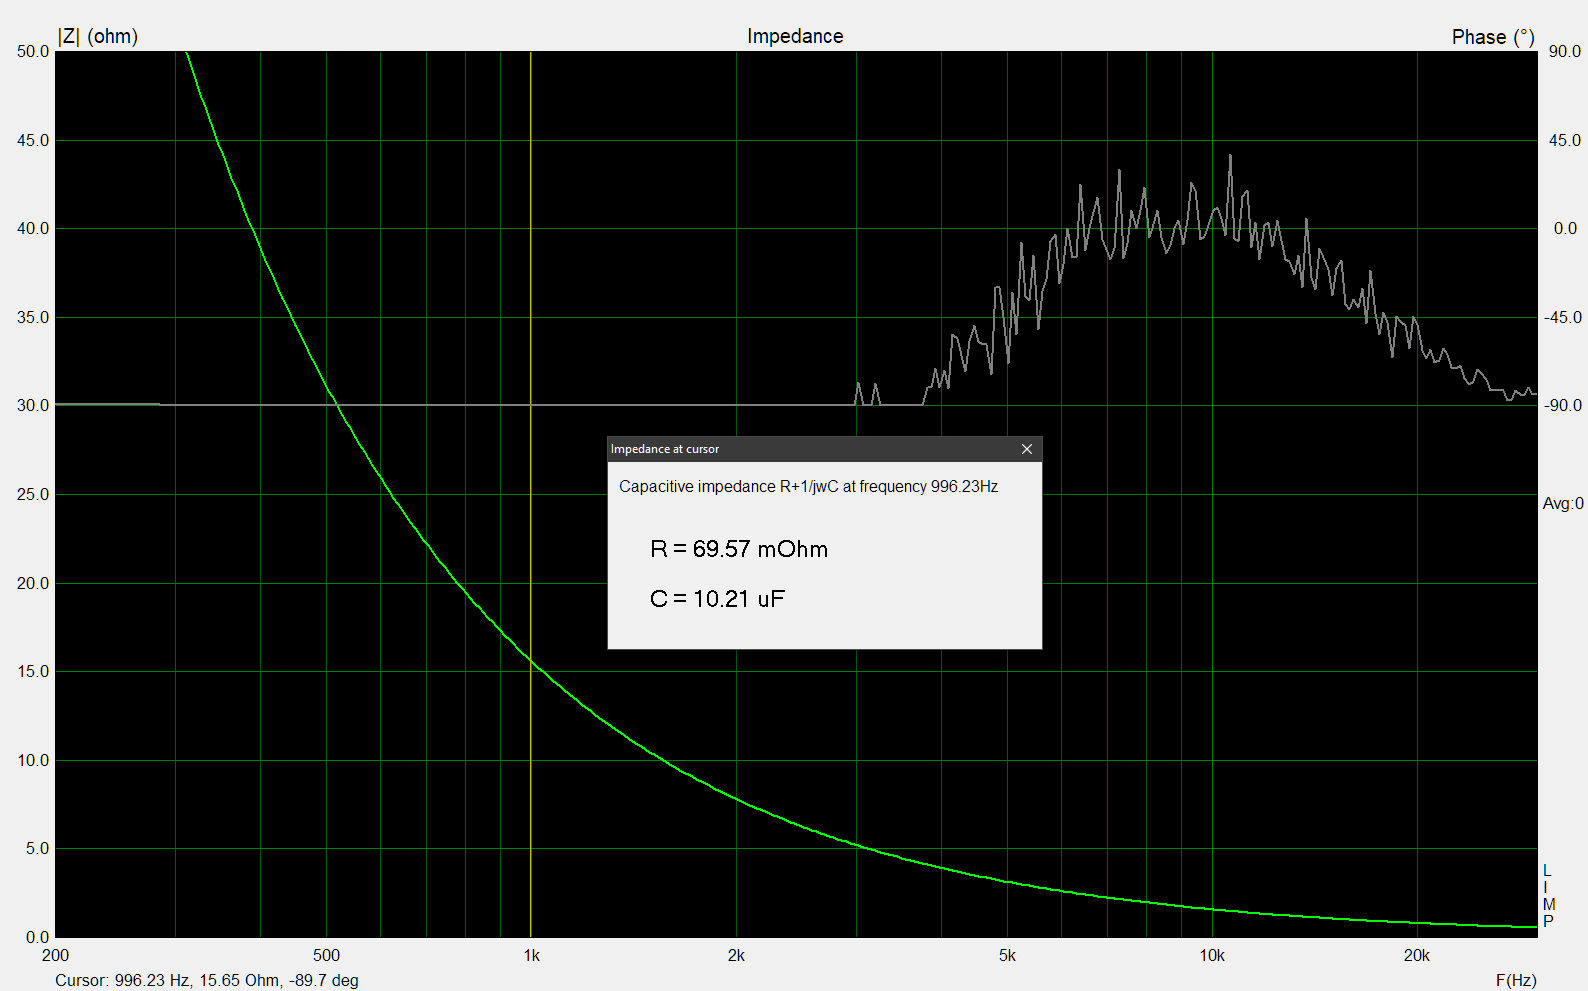This screenshot has height=991, width=1588.
Task: Click the F(Hz) axis label
Action: (x=1515, y=980)
